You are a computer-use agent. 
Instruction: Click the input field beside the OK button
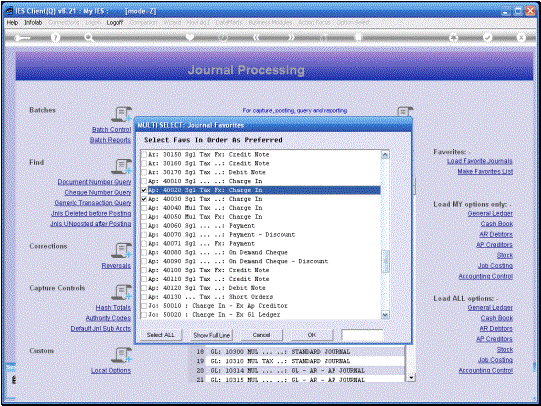tap(362, 335)
